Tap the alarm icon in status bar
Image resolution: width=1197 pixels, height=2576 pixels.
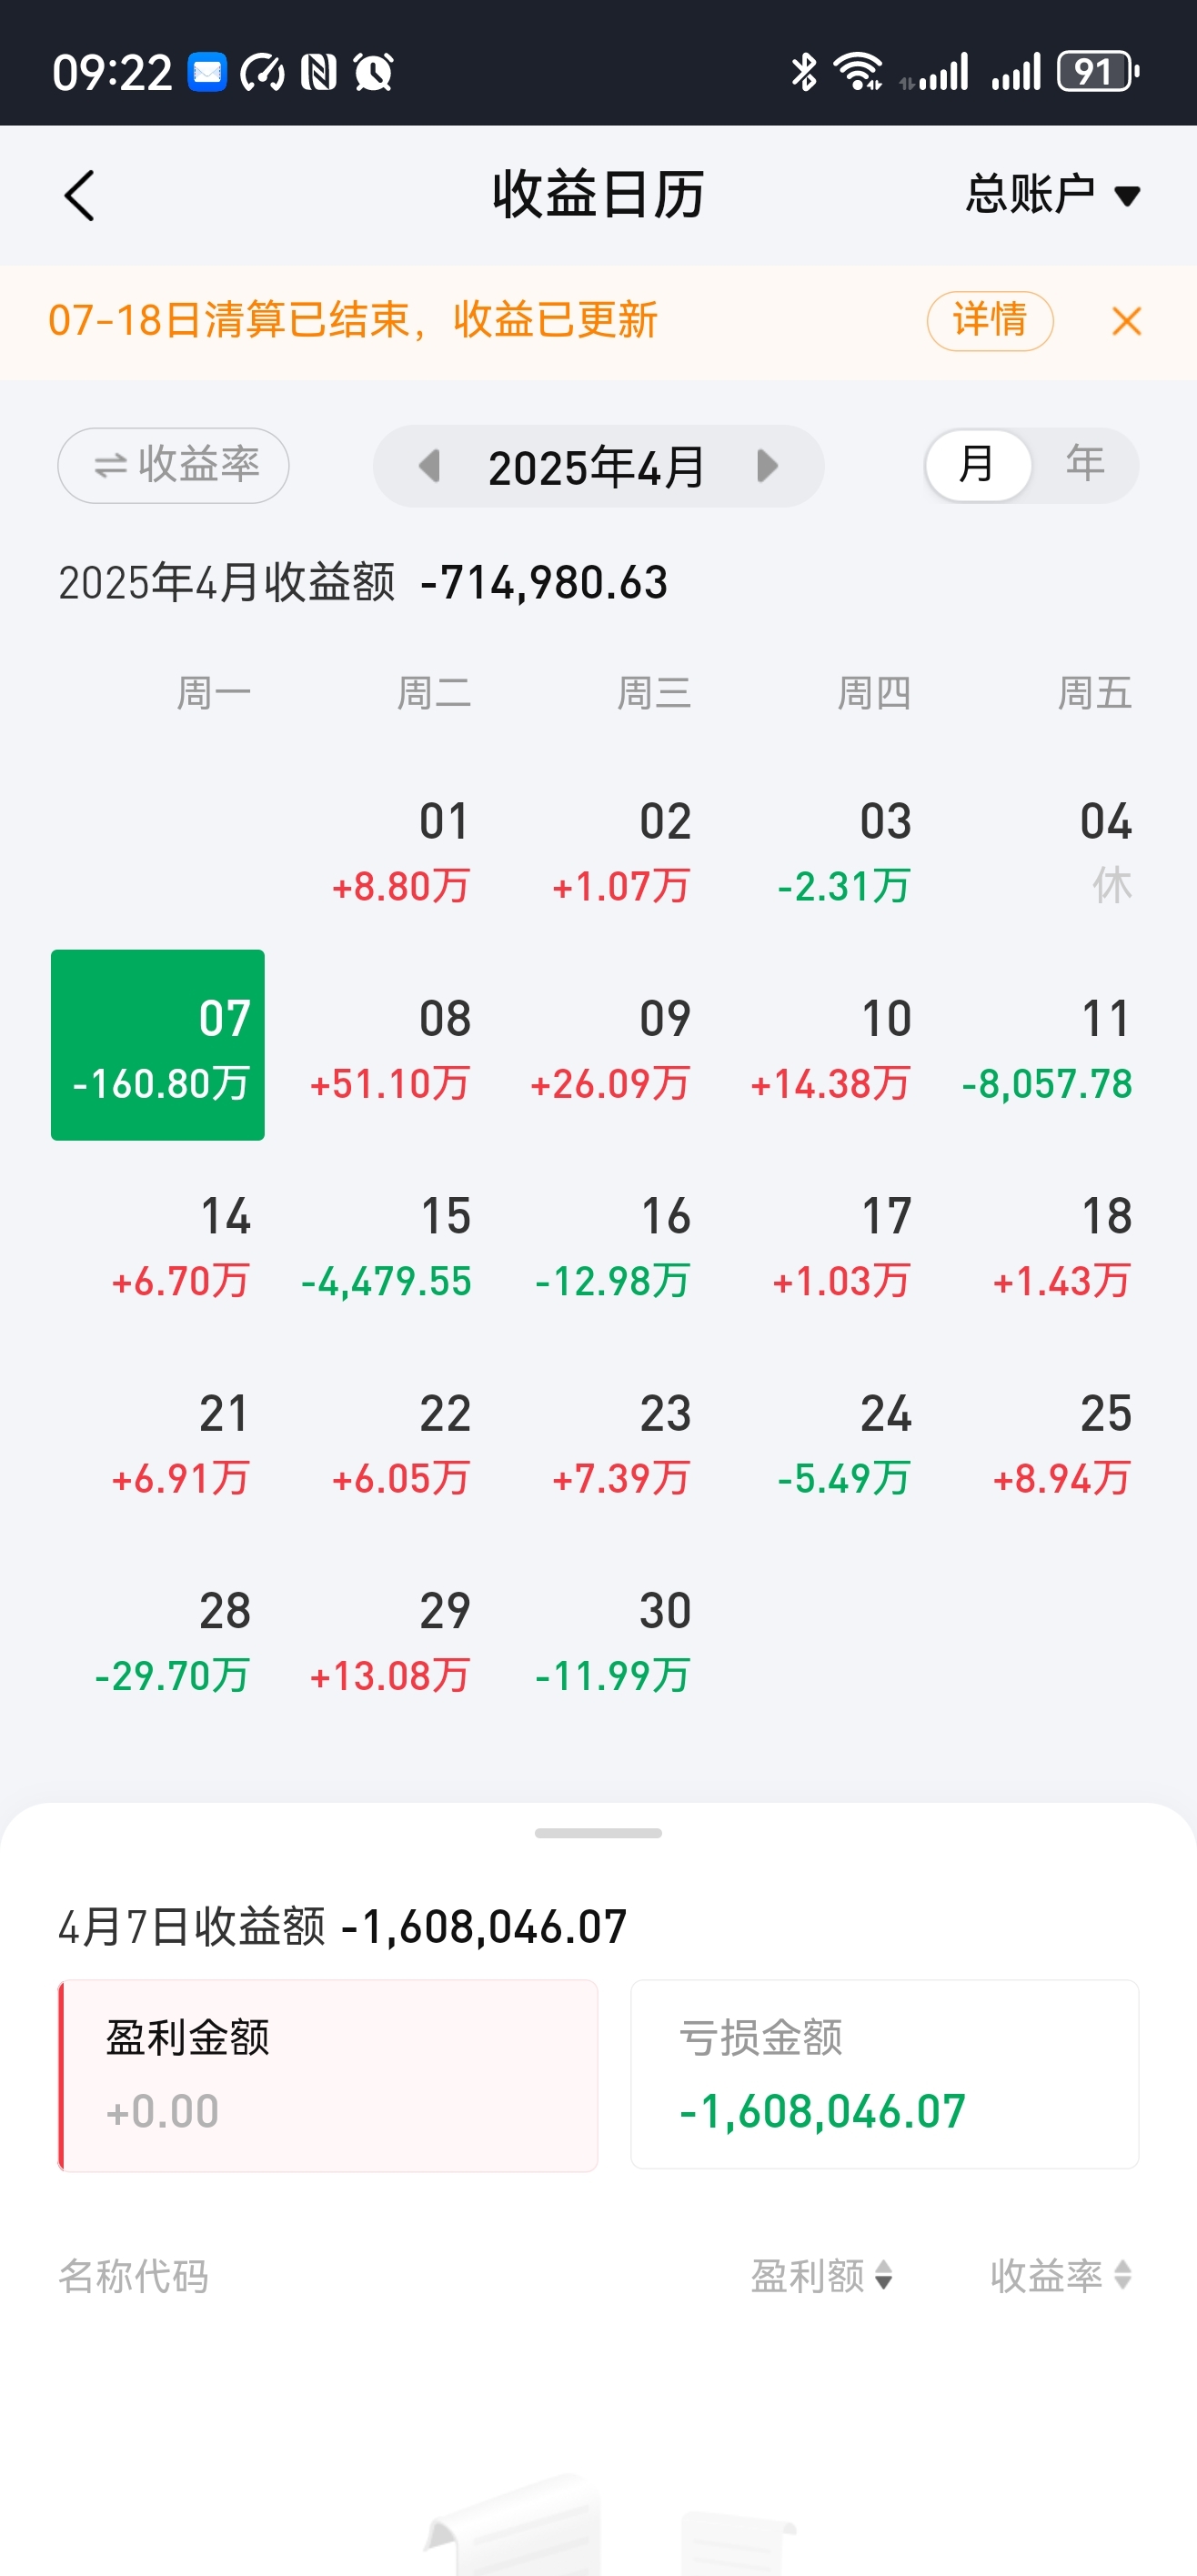coord(374,72)
